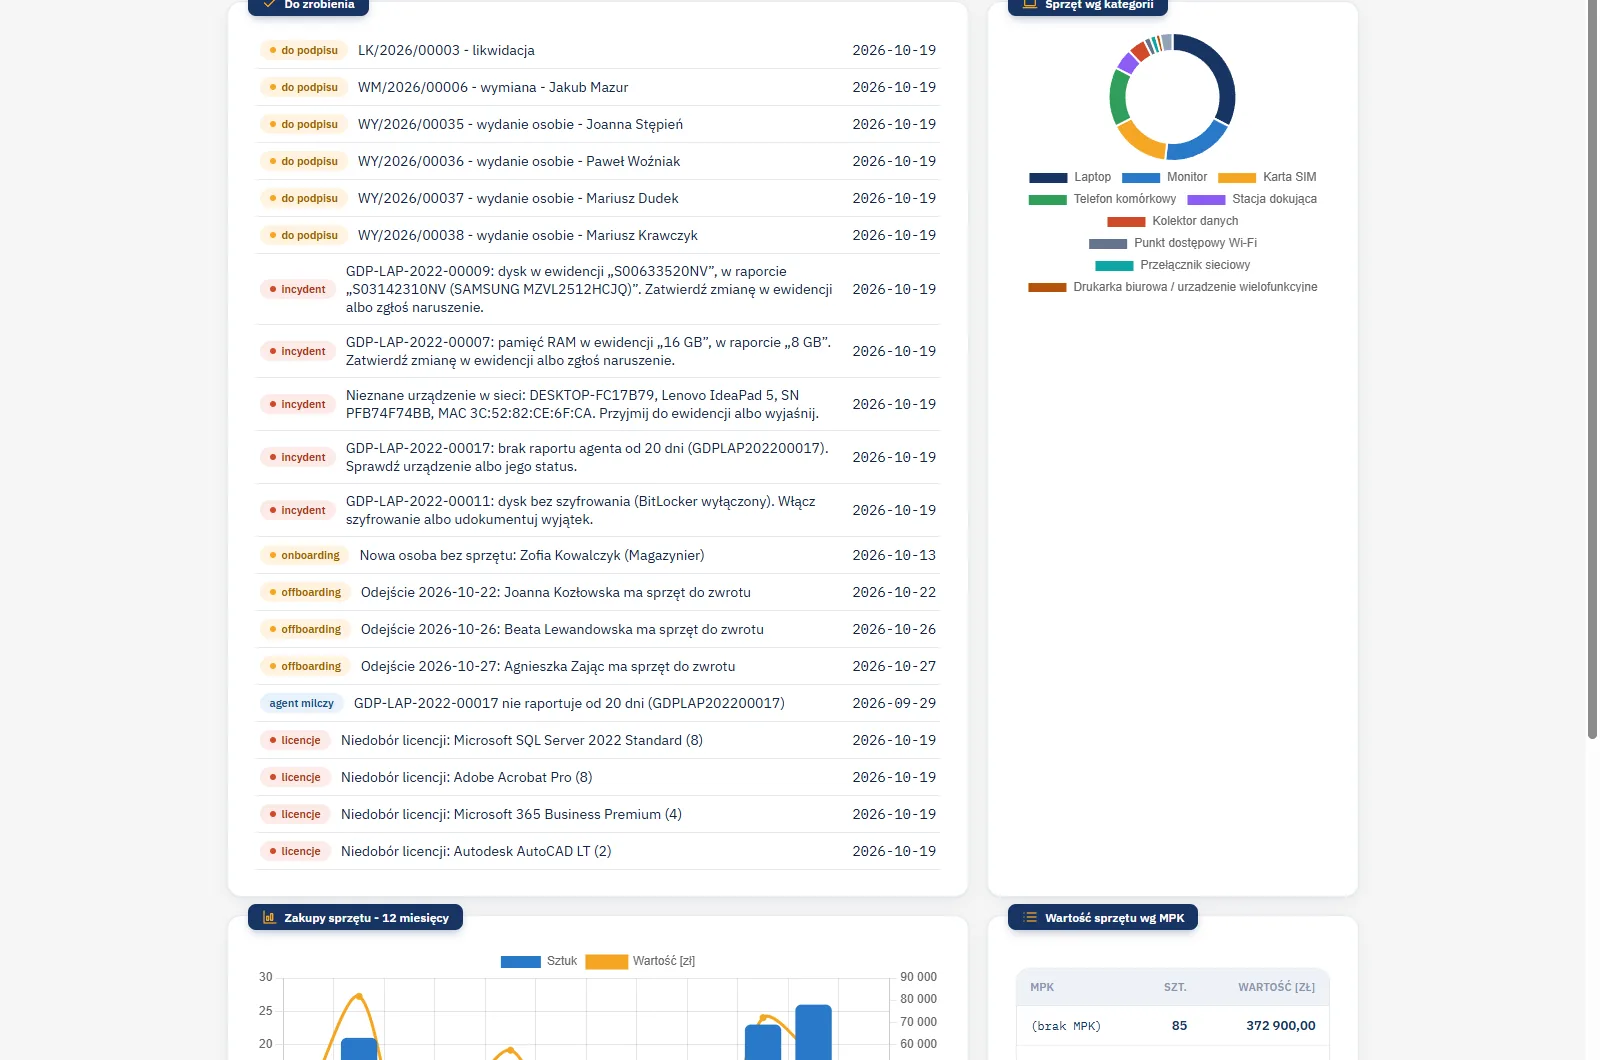Screen dimensions: 1600x1060
Task: Toggle Stacja dokująca legend entry
Action: click(x=1252, y=199)
